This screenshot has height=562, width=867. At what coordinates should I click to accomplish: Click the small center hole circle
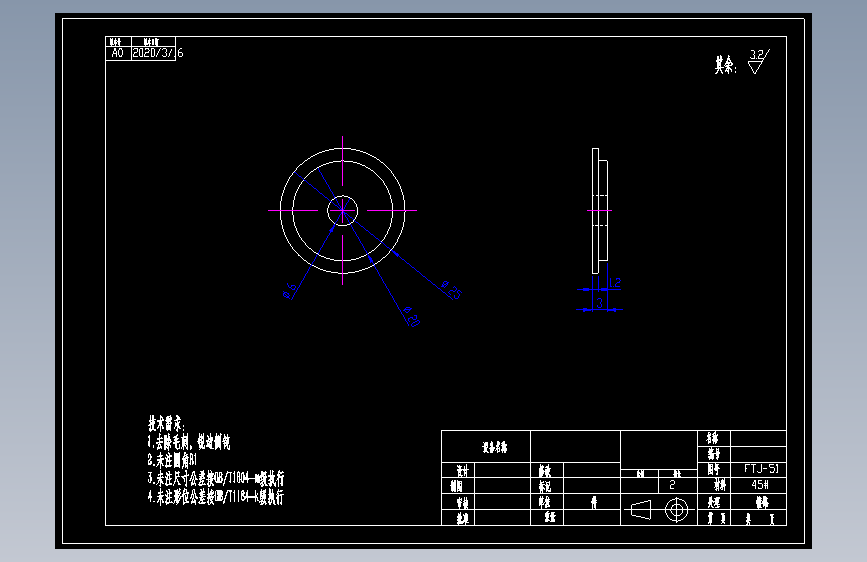tap(343, 211)
